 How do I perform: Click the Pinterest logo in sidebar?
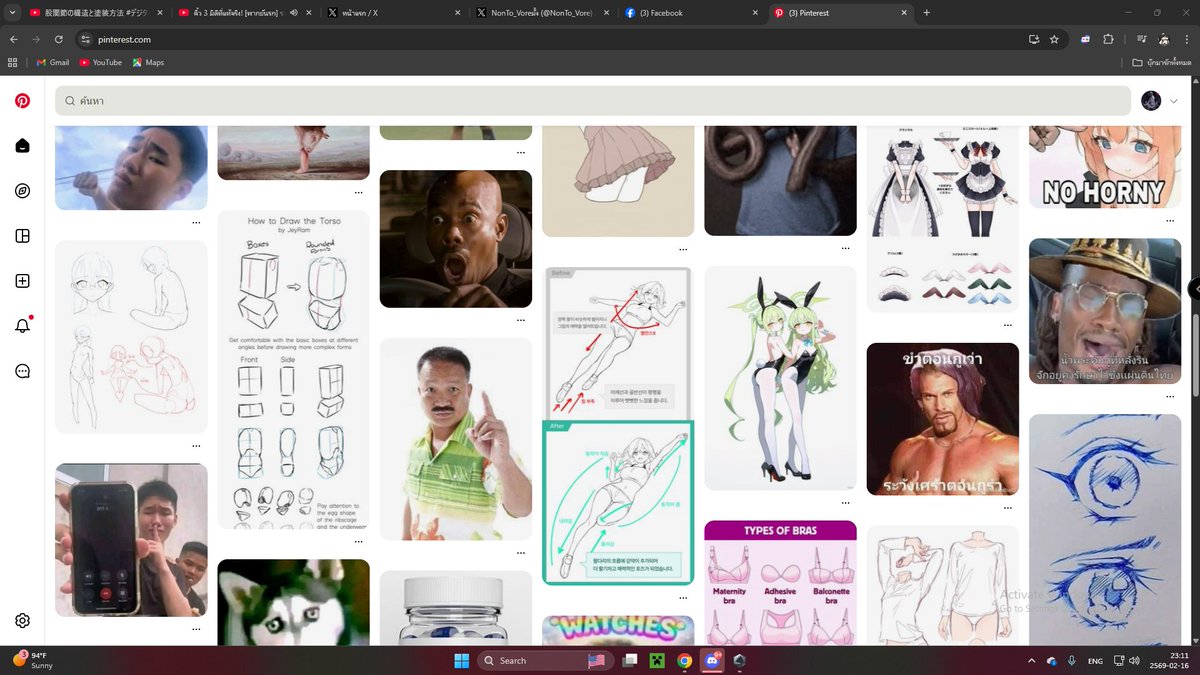coord(22,101)
